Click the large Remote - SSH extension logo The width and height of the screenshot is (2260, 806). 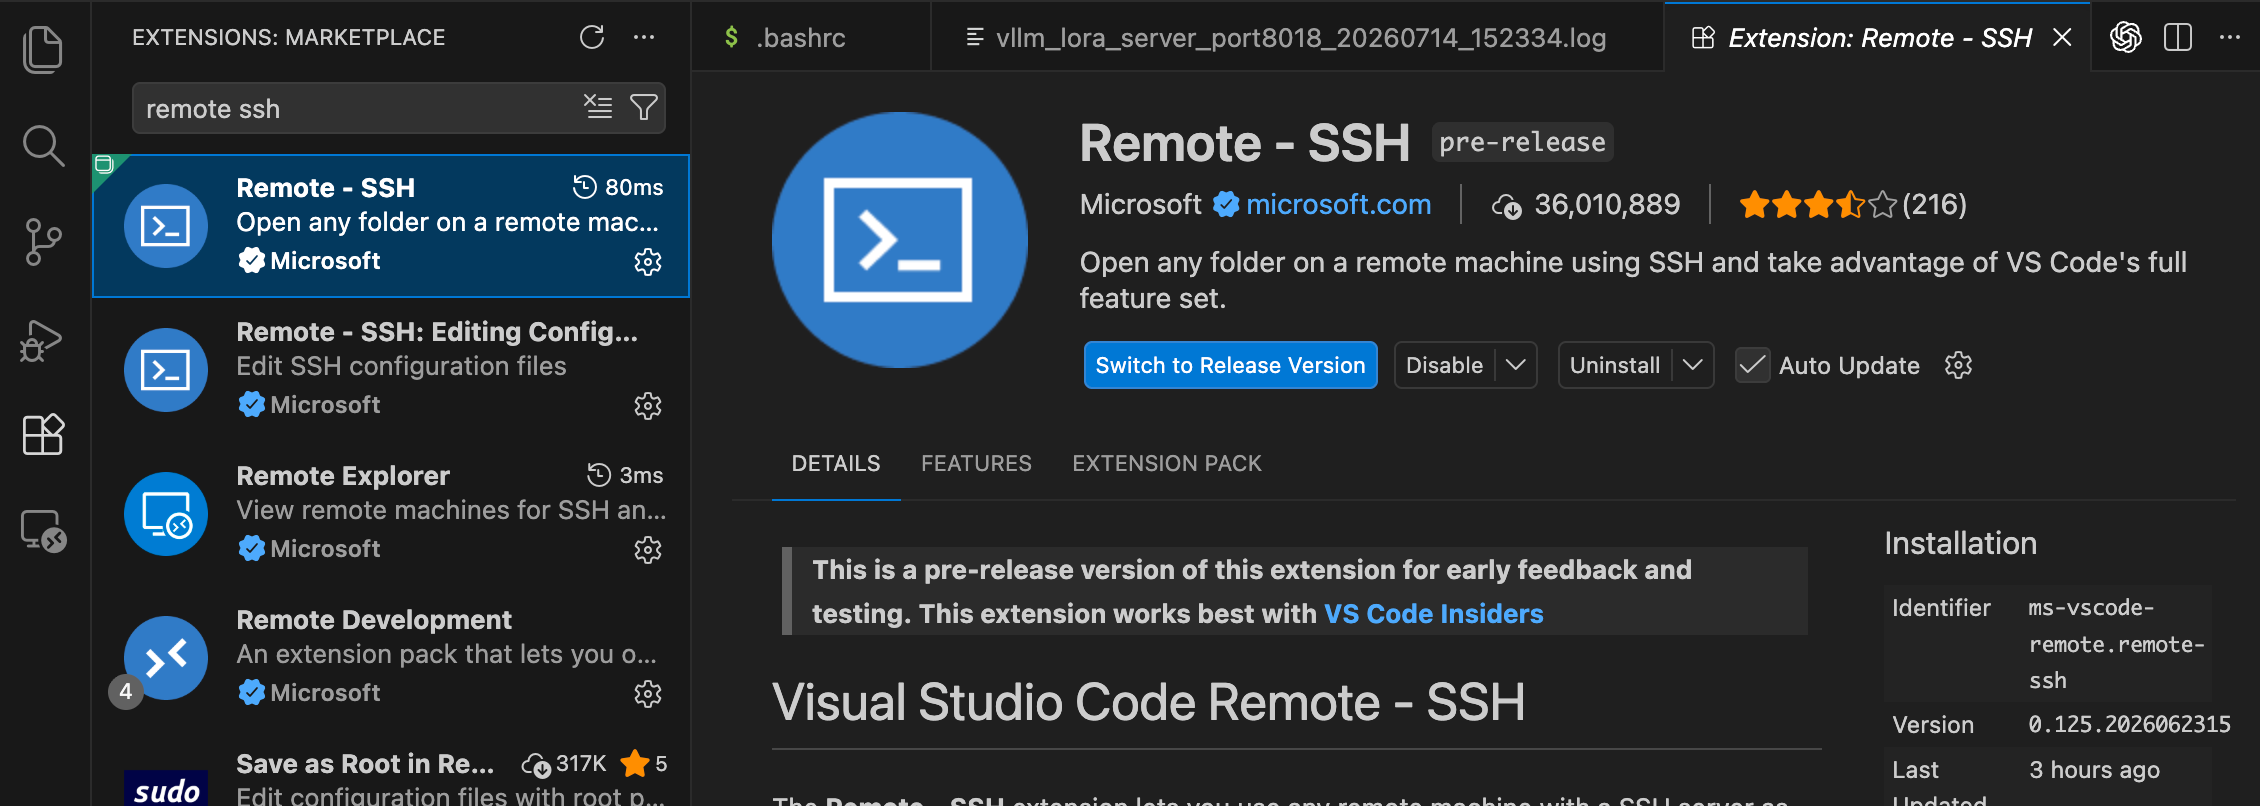pos(900,240)
